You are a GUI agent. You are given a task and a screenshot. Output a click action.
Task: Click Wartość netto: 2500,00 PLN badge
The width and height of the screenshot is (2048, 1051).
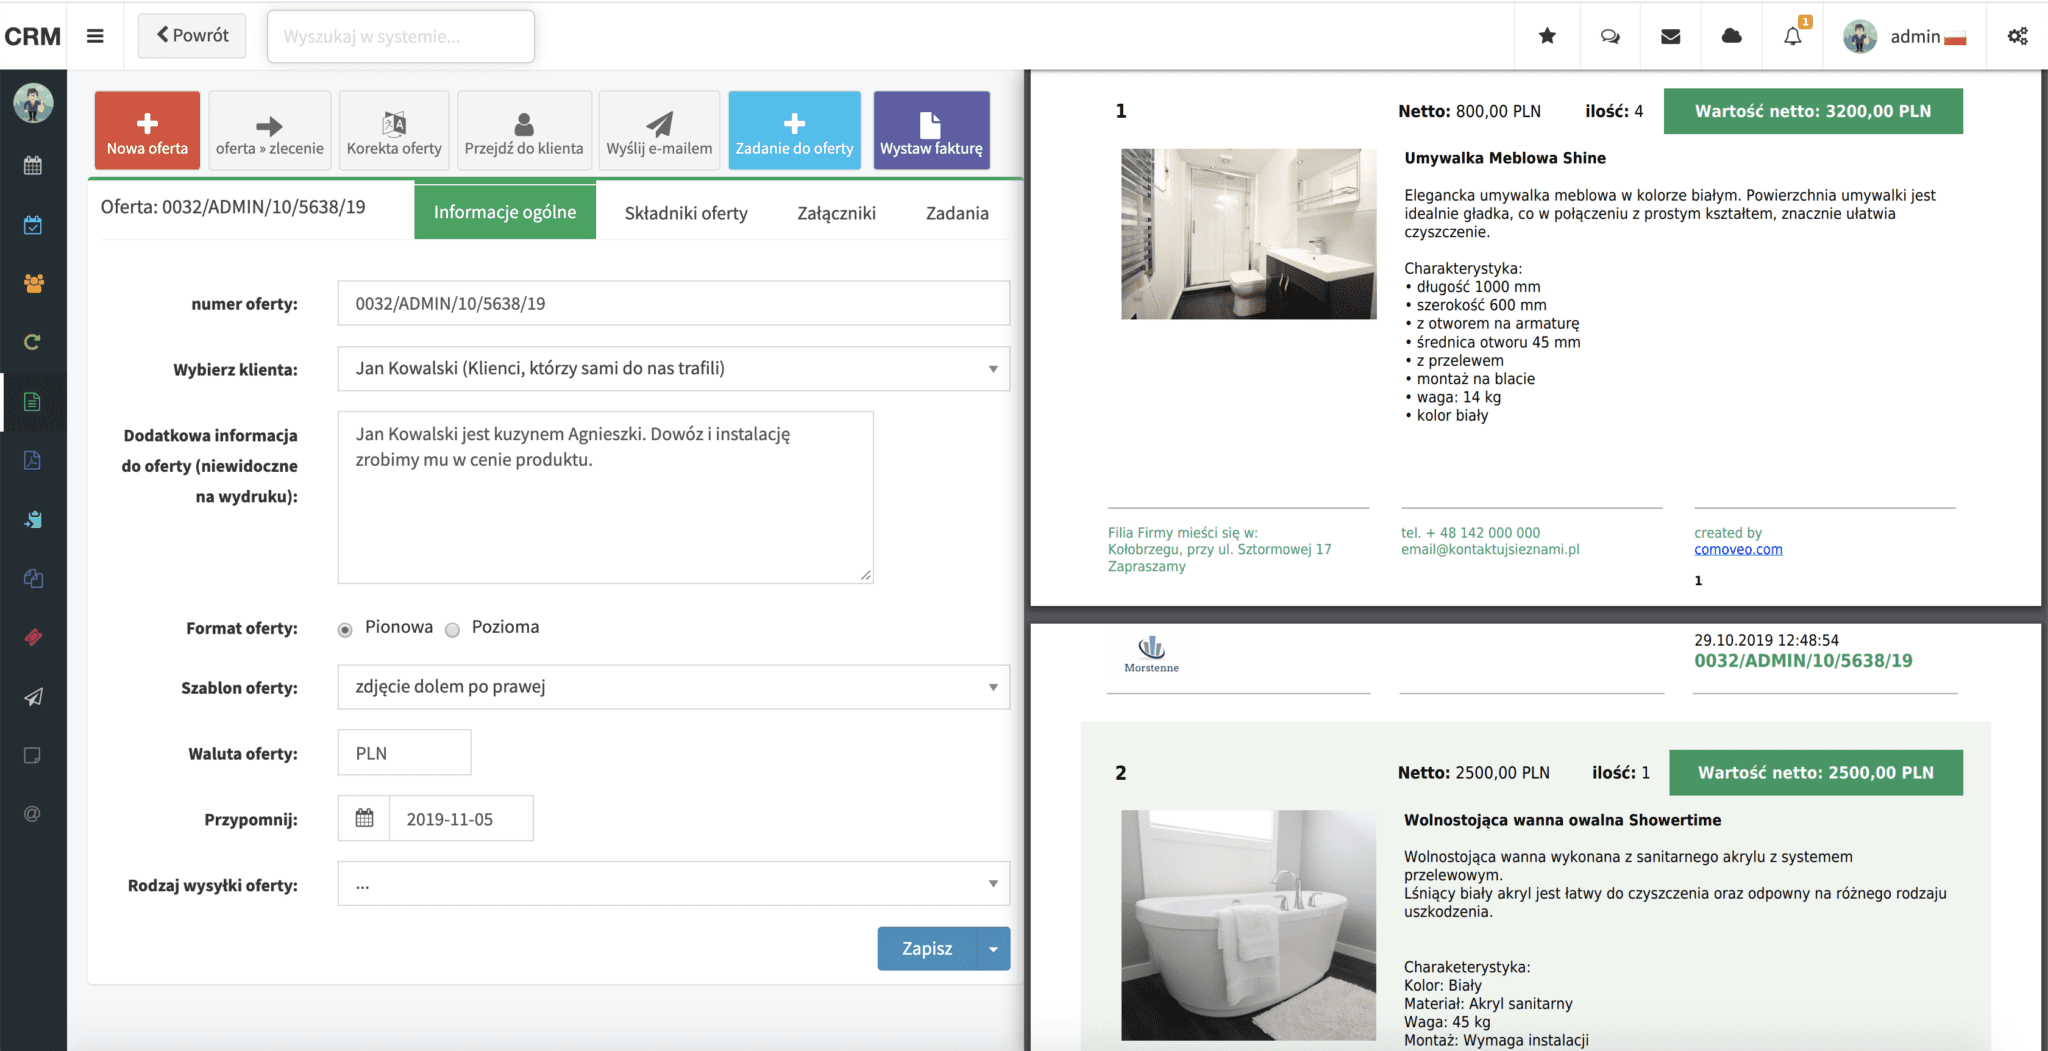tap(1816, 772)
